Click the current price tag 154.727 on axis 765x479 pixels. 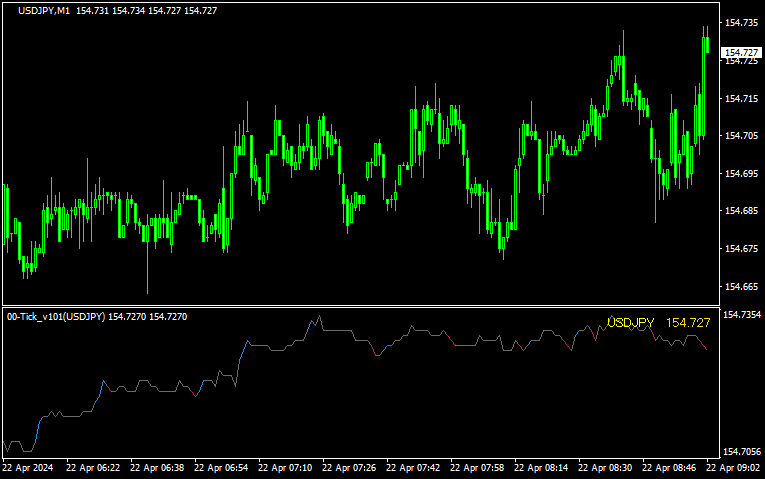tap(741, 51)
